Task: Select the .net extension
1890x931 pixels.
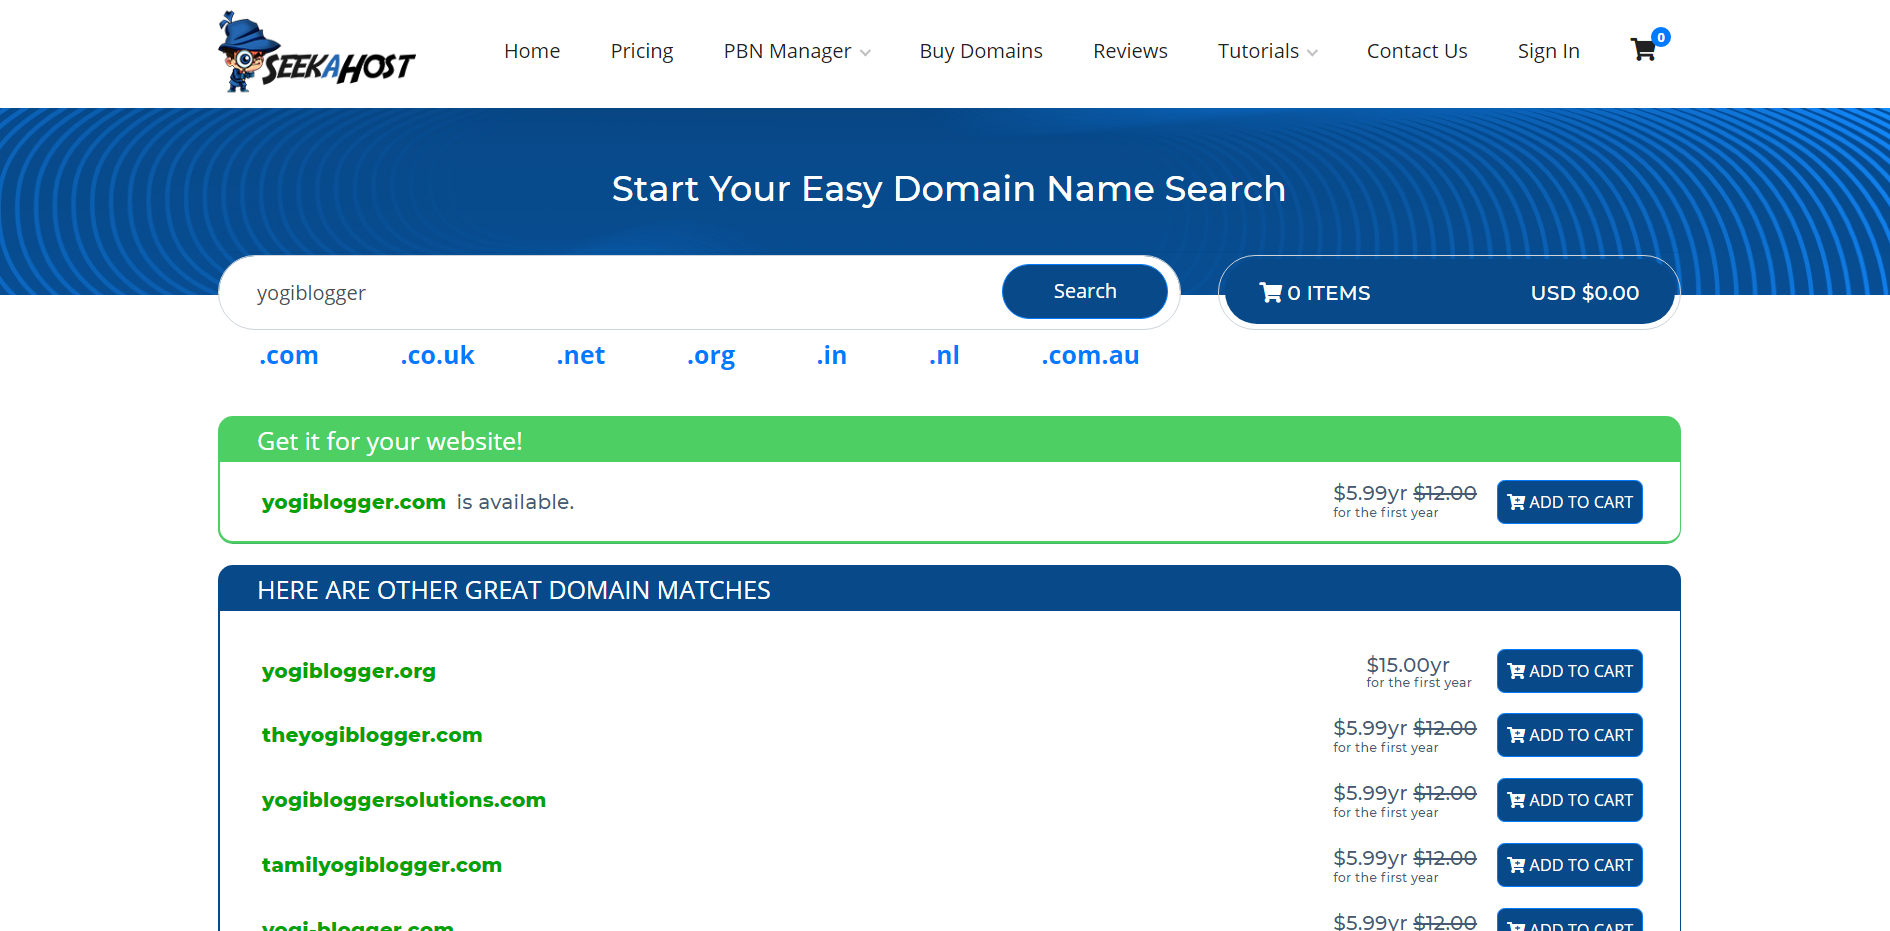Action: [x=580, y=355]
